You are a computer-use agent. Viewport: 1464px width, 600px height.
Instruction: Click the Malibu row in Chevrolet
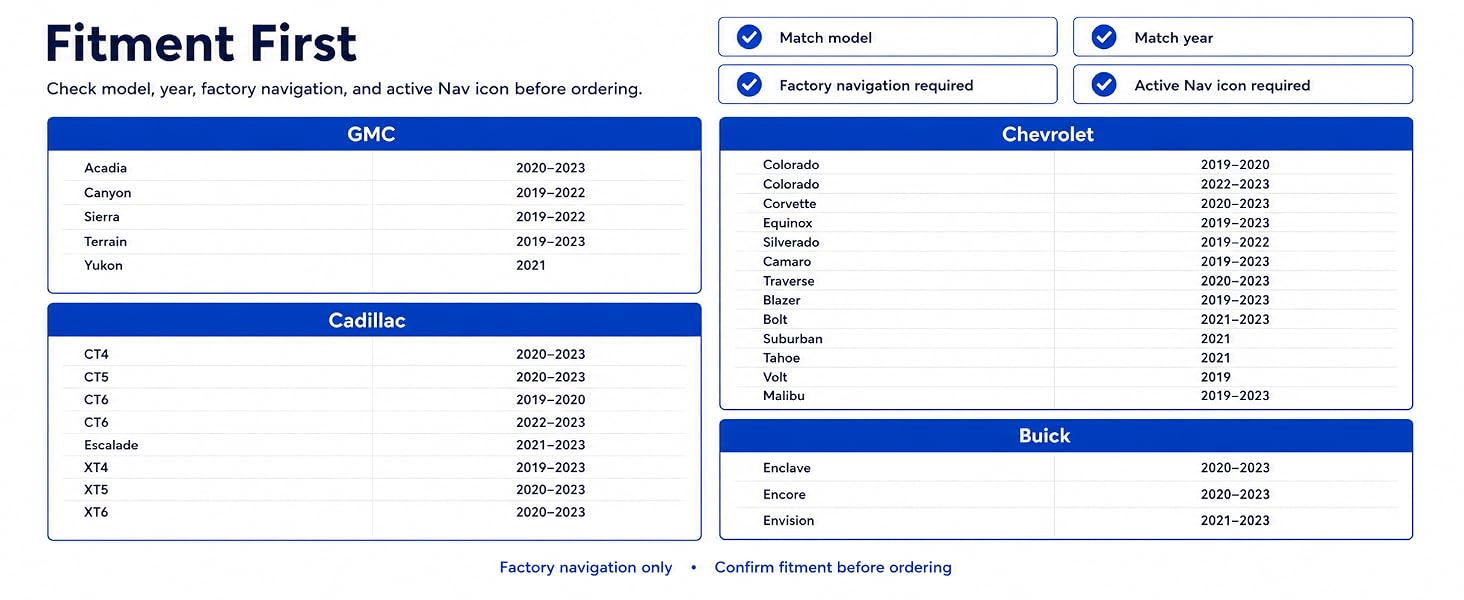tap(1066, 396)
